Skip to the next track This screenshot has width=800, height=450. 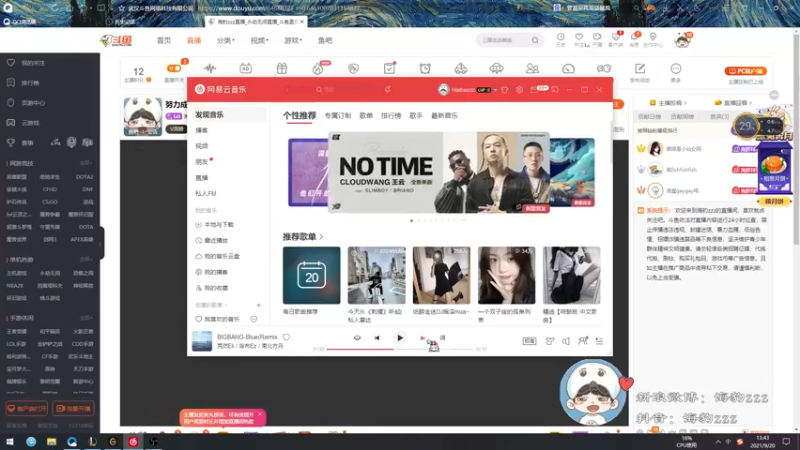click(422, 338)
